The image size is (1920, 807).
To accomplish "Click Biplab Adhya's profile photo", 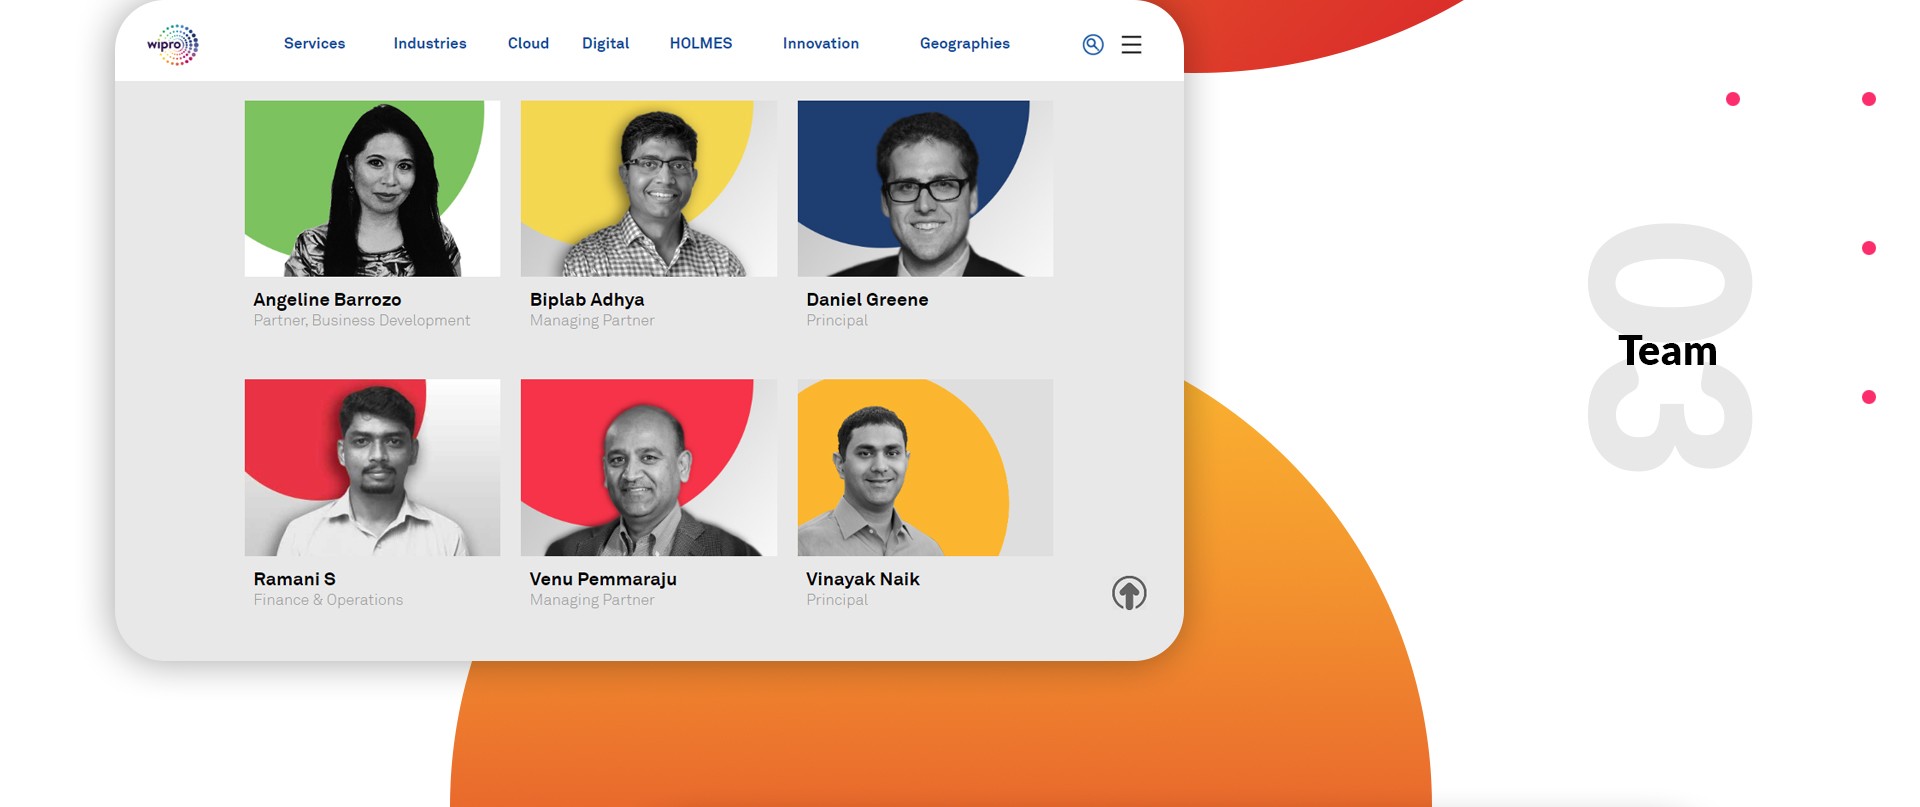I will click(649, 188).
